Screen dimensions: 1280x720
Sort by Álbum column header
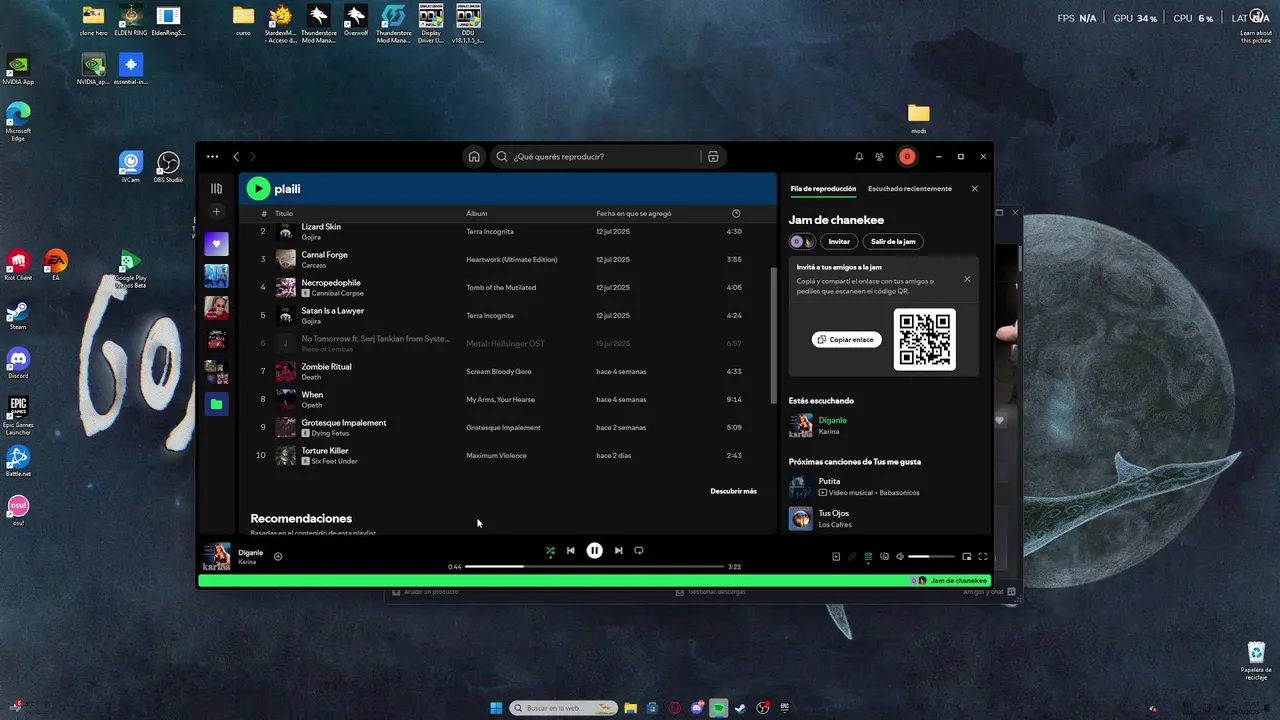(x=477, y=213)
